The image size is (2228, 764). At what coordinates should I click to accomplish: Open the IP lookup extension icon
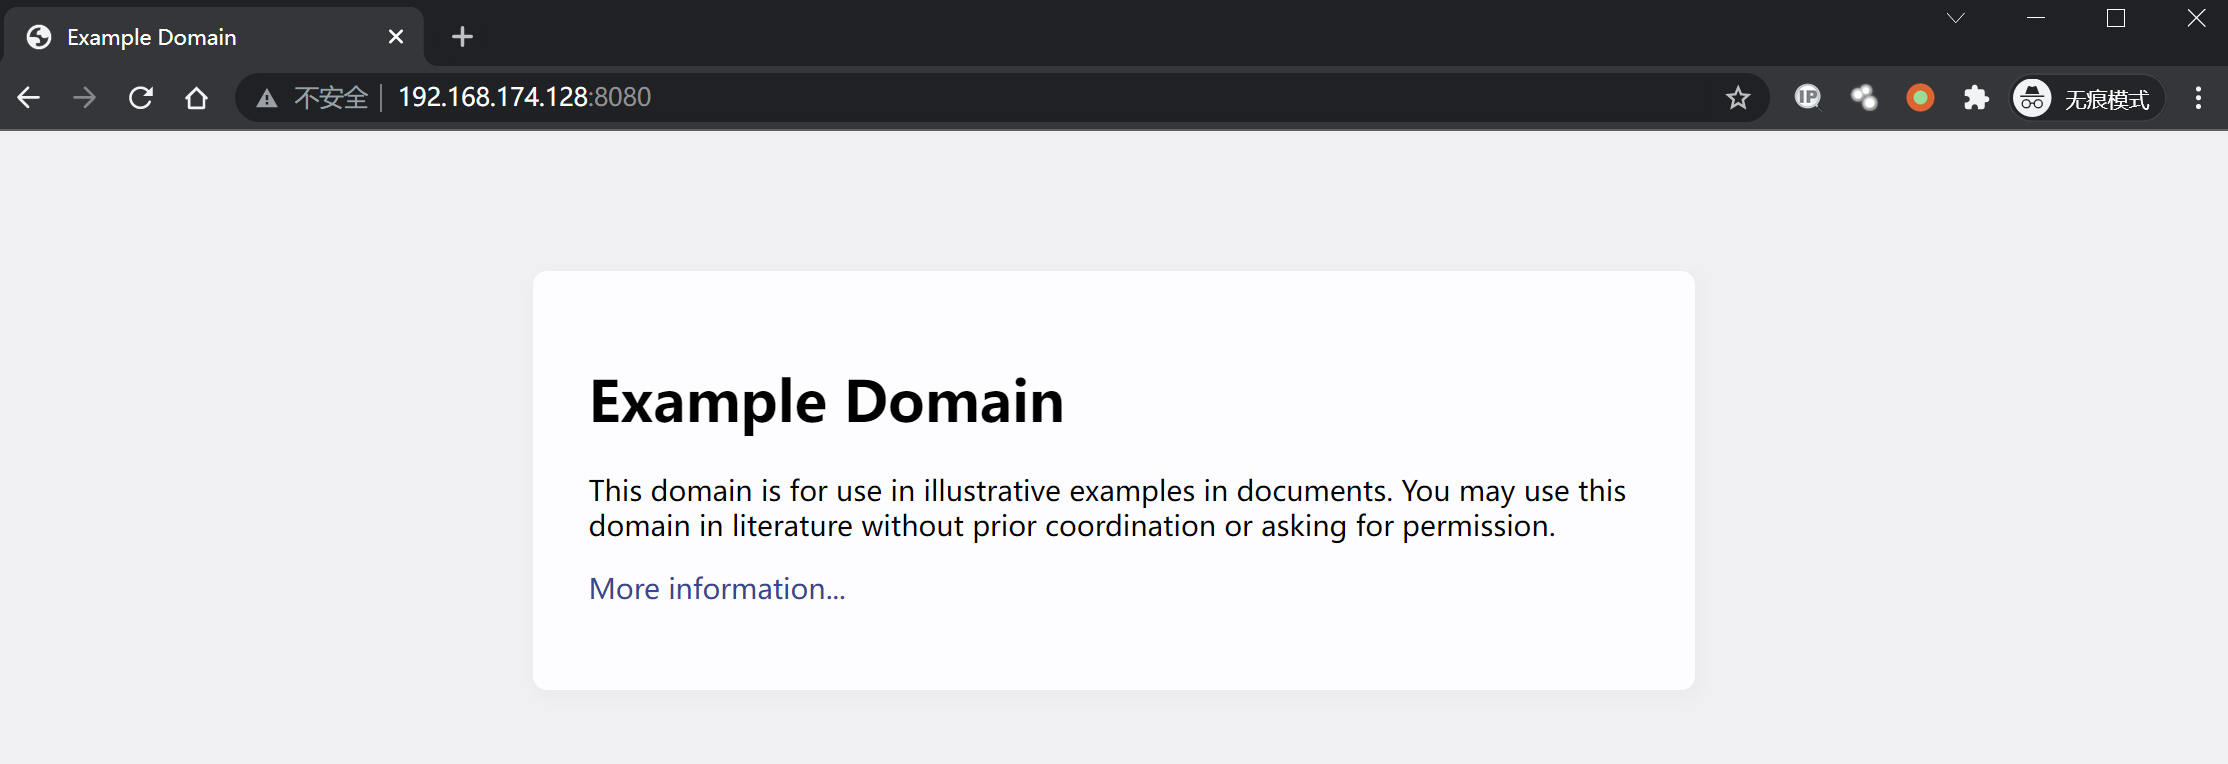coord(1808,97)
